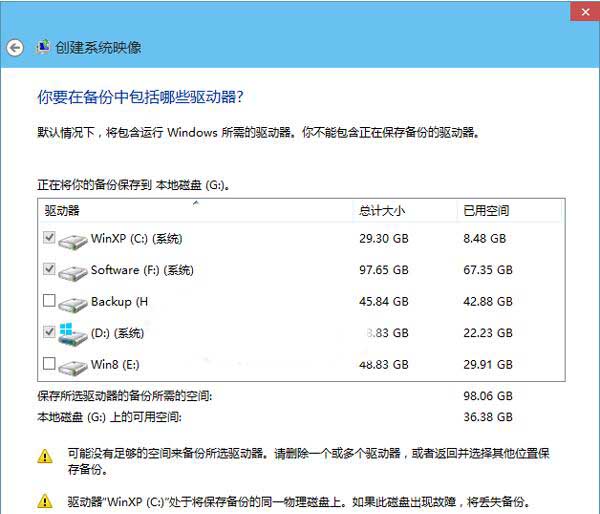
Task: Select the (D:) (系统) row label
Action: 117,333
